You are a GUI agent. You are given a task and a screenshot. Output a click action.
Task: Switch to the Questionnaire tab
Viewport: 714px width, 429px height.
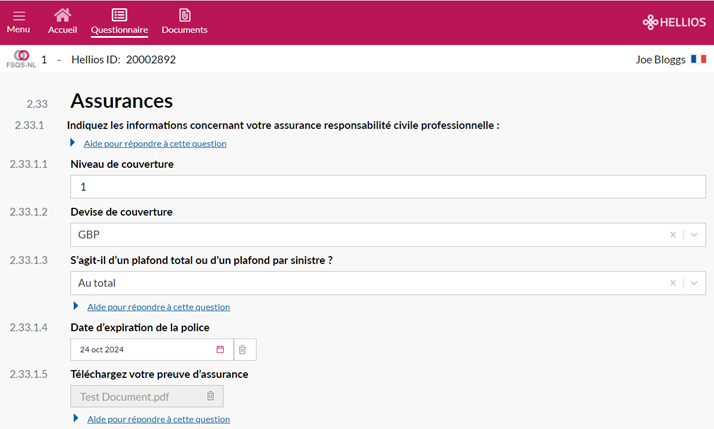119,21
